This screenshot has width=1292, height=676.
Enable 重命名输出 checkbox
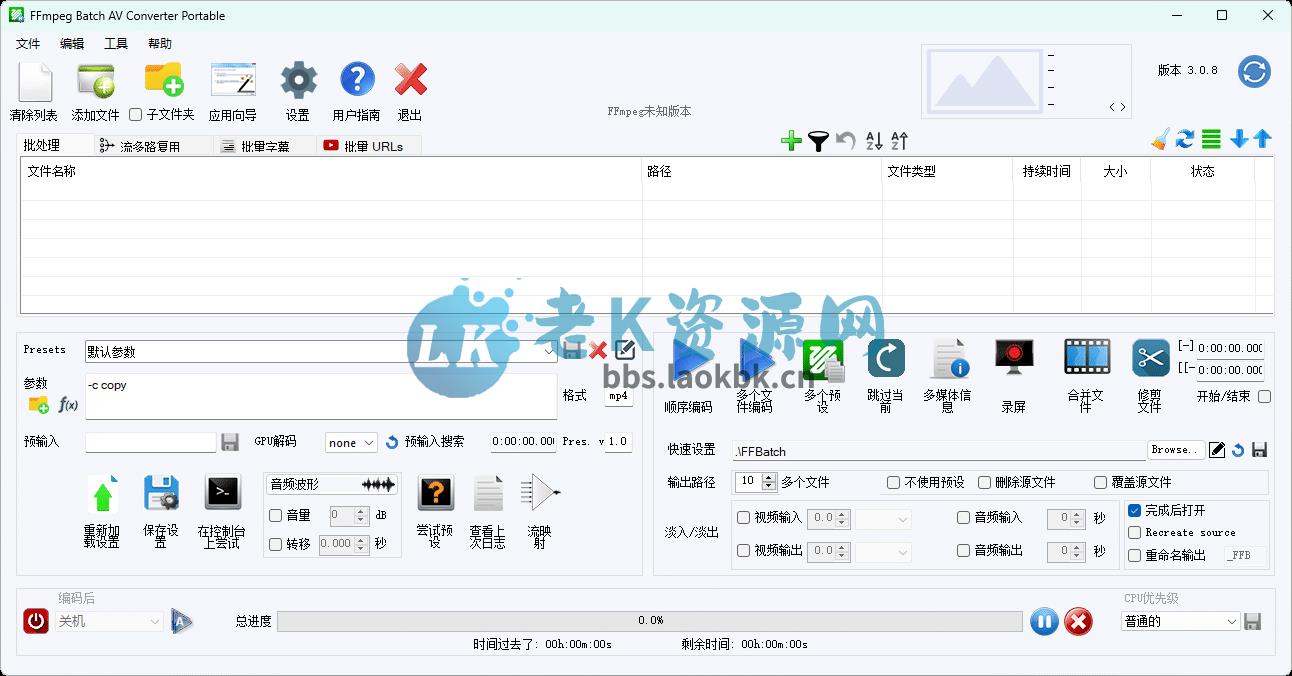1135,556
